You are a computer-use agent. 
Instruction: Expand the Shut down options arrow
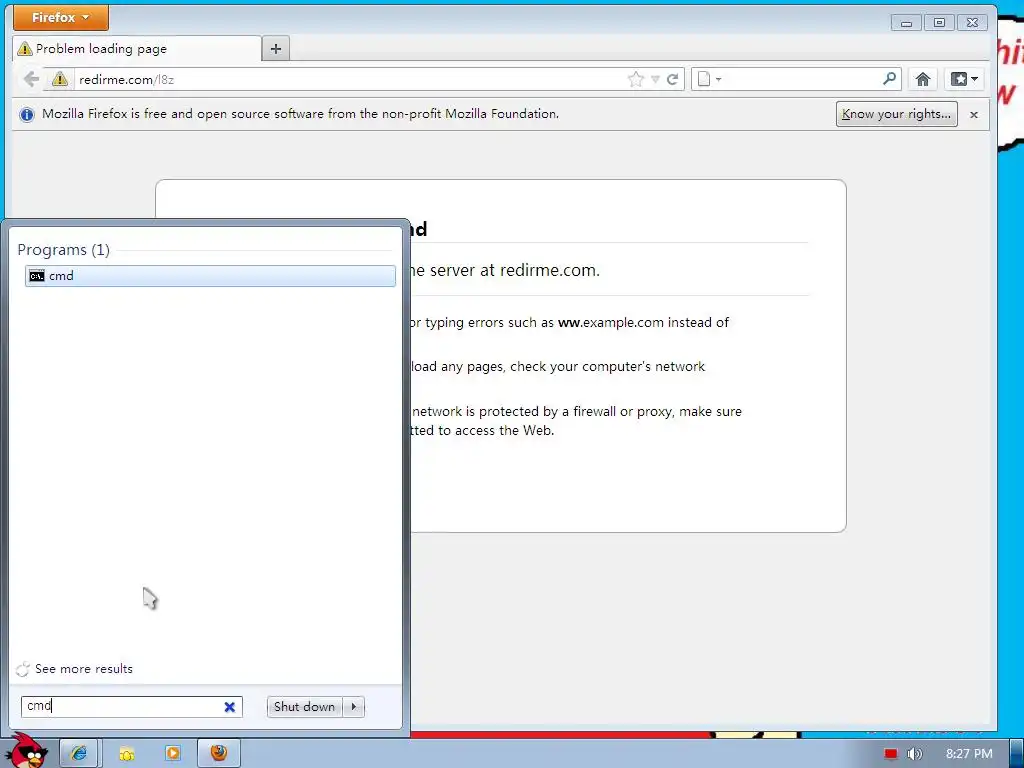pyautogui.click(x=354, y=707)
